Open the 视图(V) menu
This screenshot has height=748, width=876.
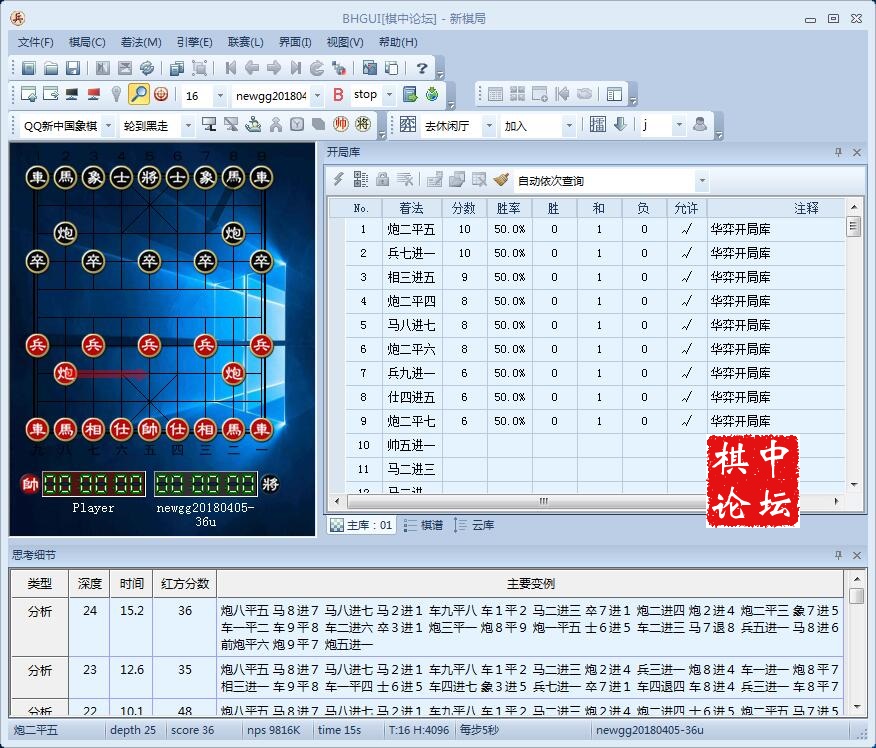(345, 42)
